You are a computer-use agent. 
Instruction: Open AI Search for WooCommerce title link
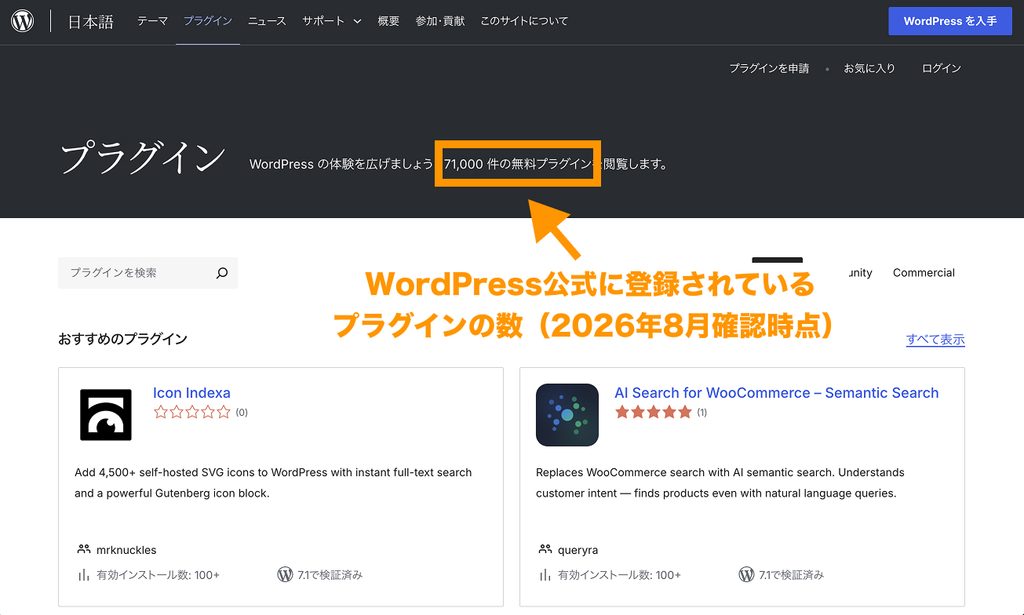[776, 392]
